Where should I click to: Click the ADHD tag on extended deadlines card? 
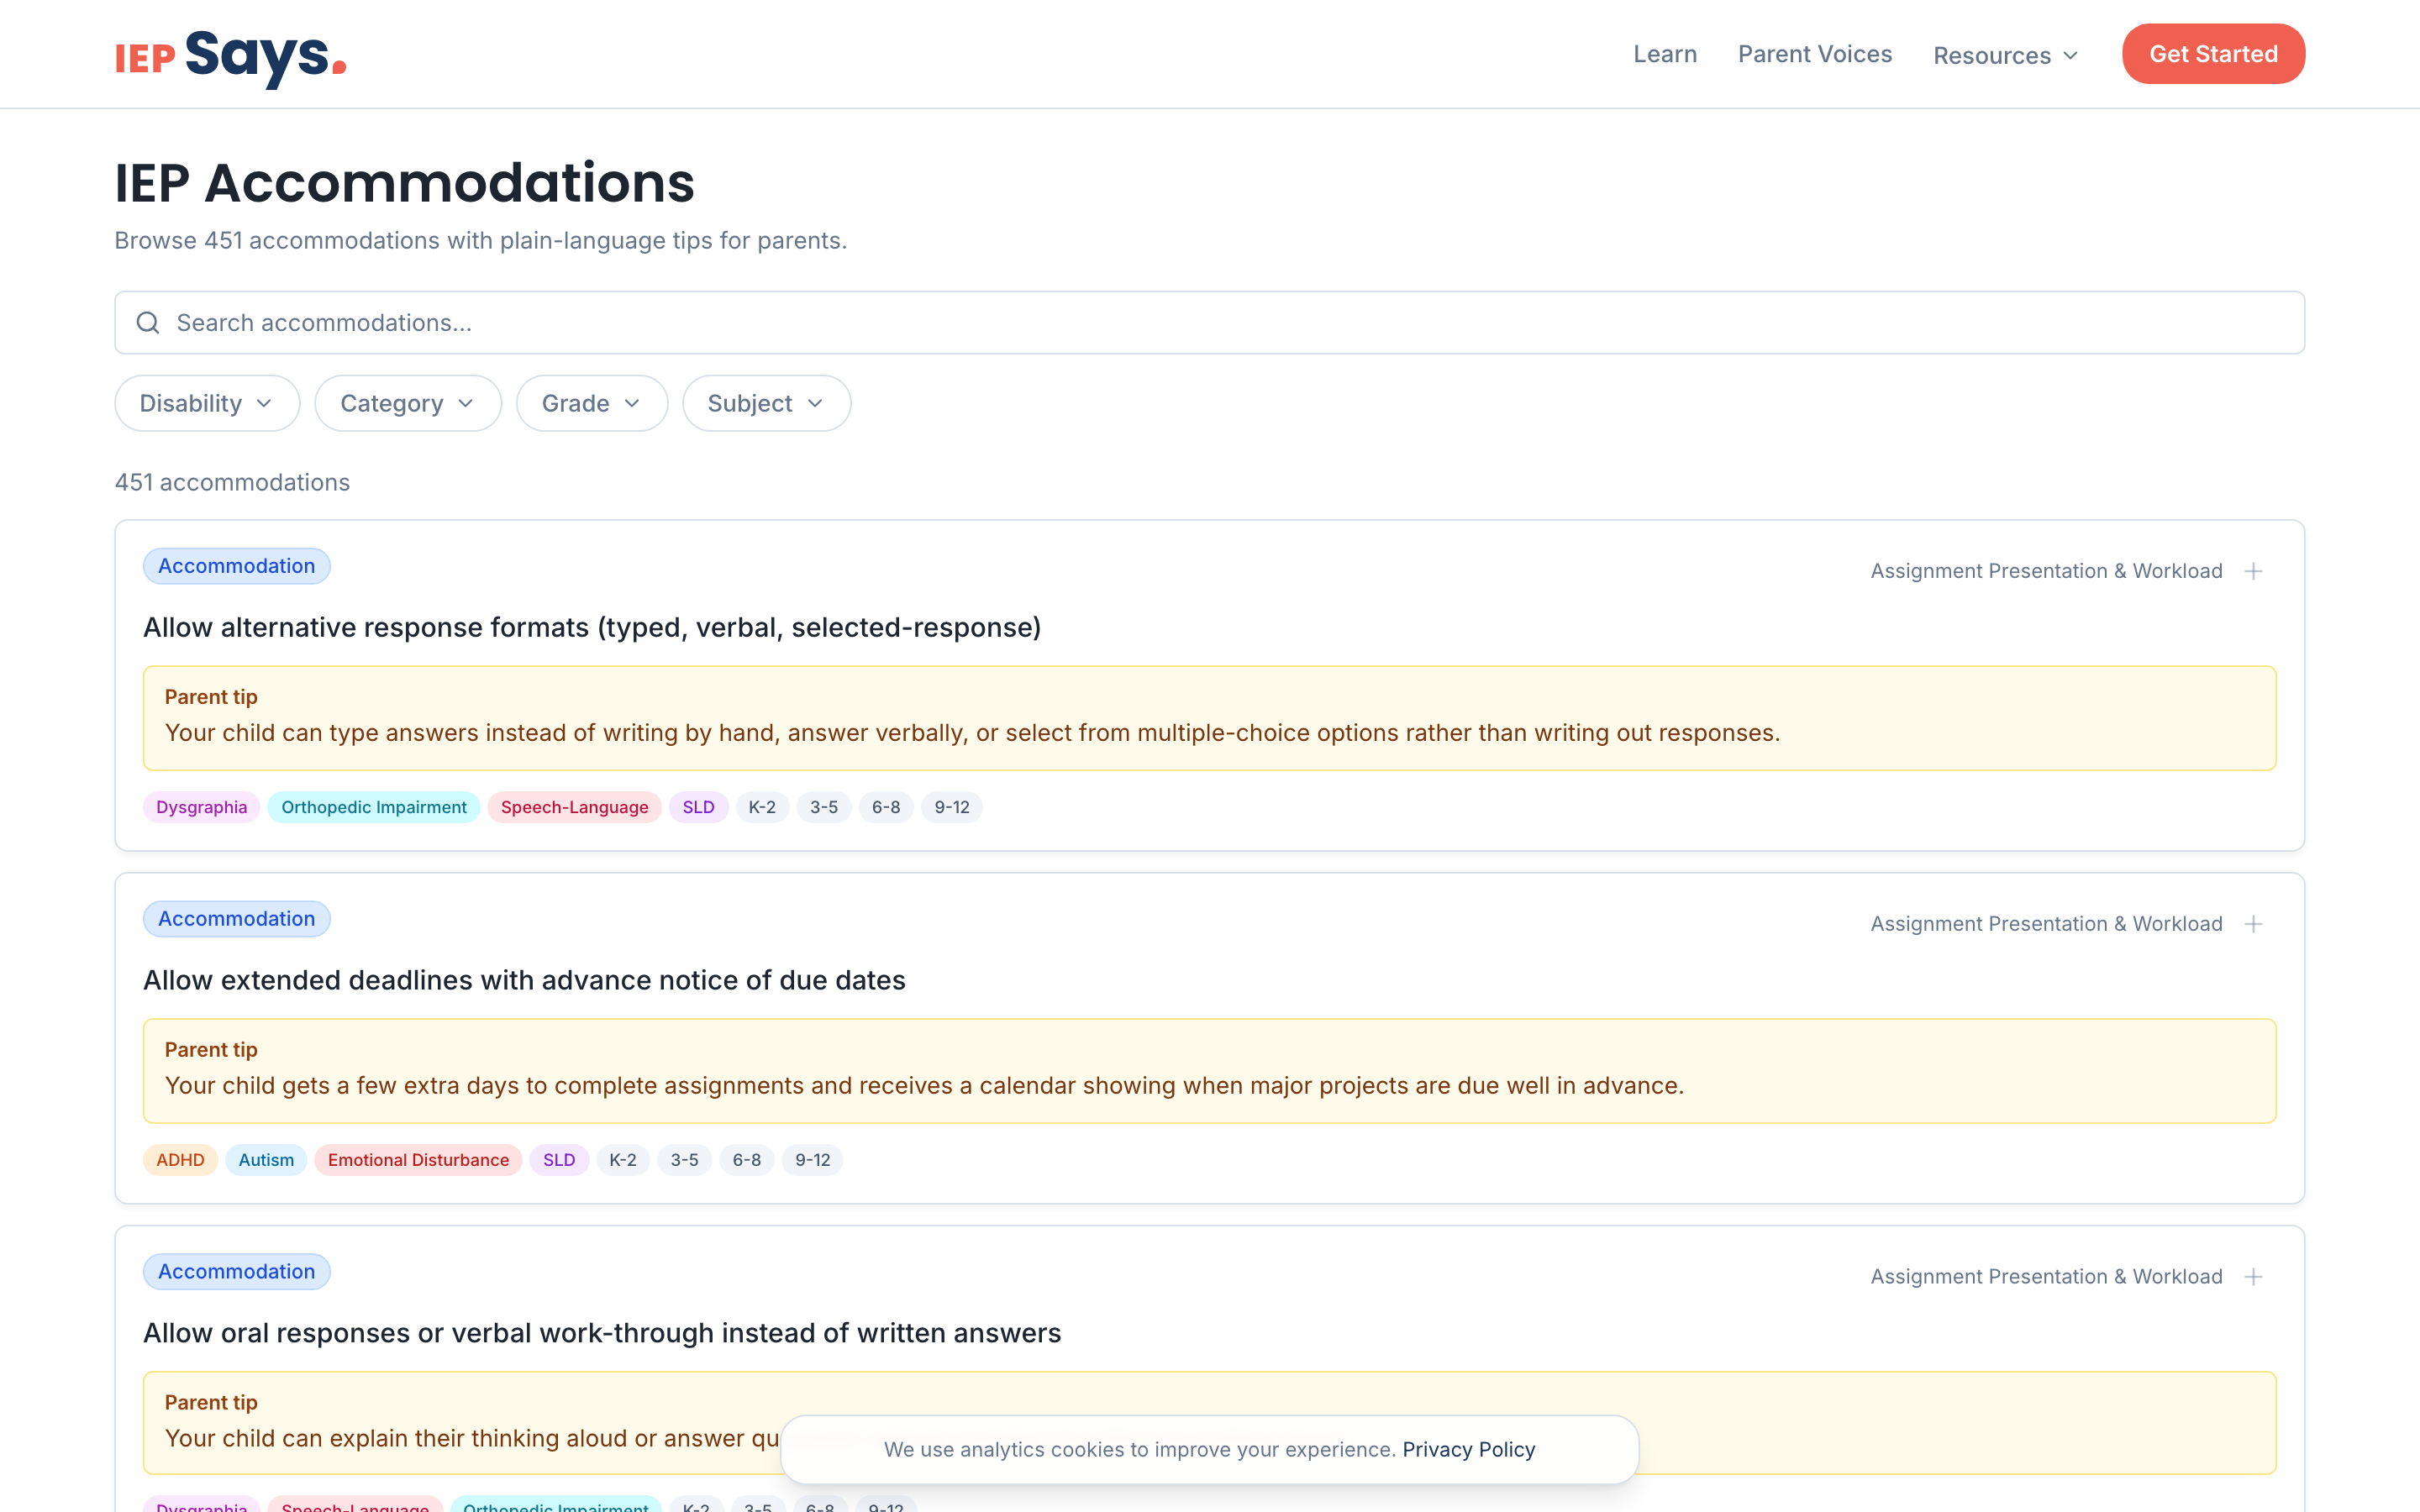coord(180,1160)
